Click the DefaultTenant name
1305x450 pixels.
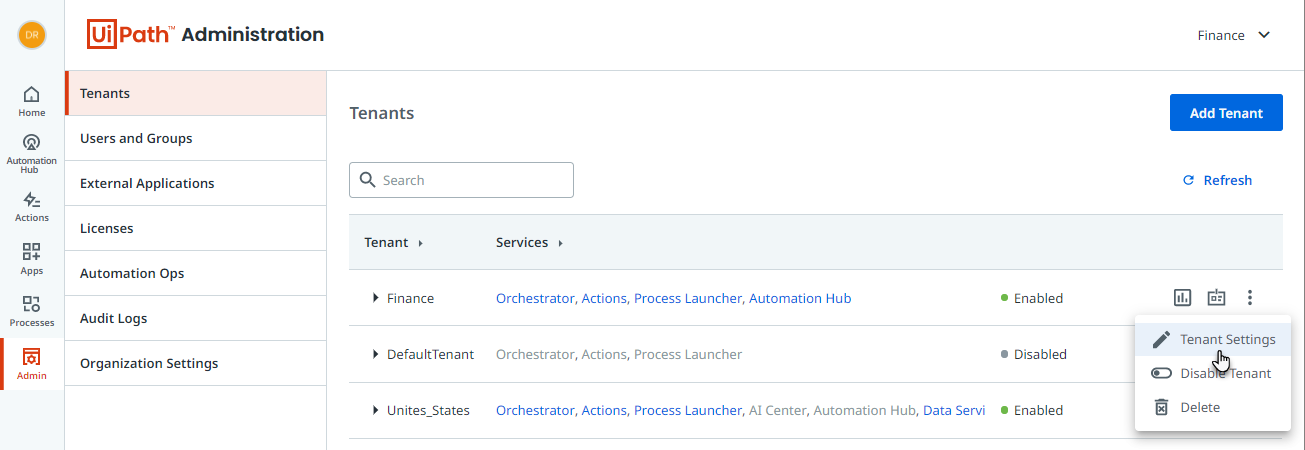430,354
